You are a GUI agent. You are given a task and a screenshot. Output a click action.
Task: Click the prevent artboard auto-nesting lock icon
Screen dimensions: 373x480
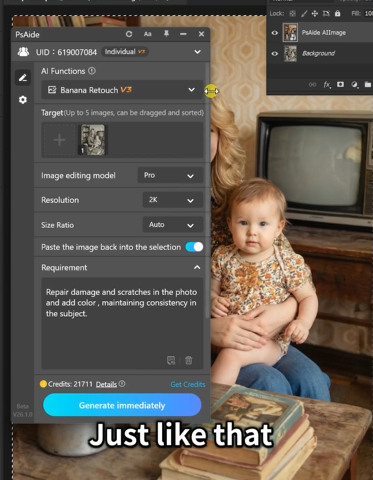click(x=326, y=14)
